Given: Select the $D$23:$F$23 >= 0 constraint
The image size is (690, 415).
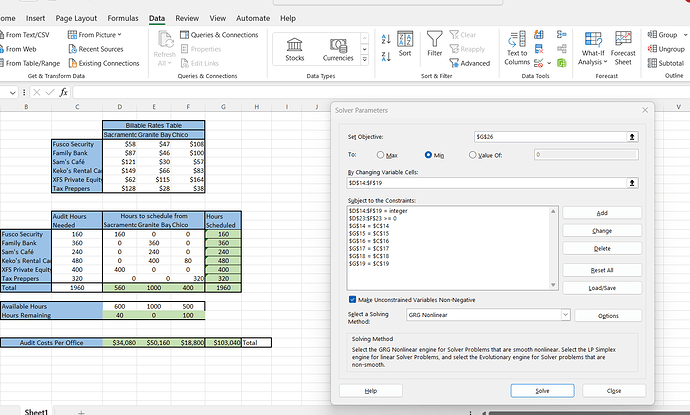Looking at the screenshot, I should (373, 218).
